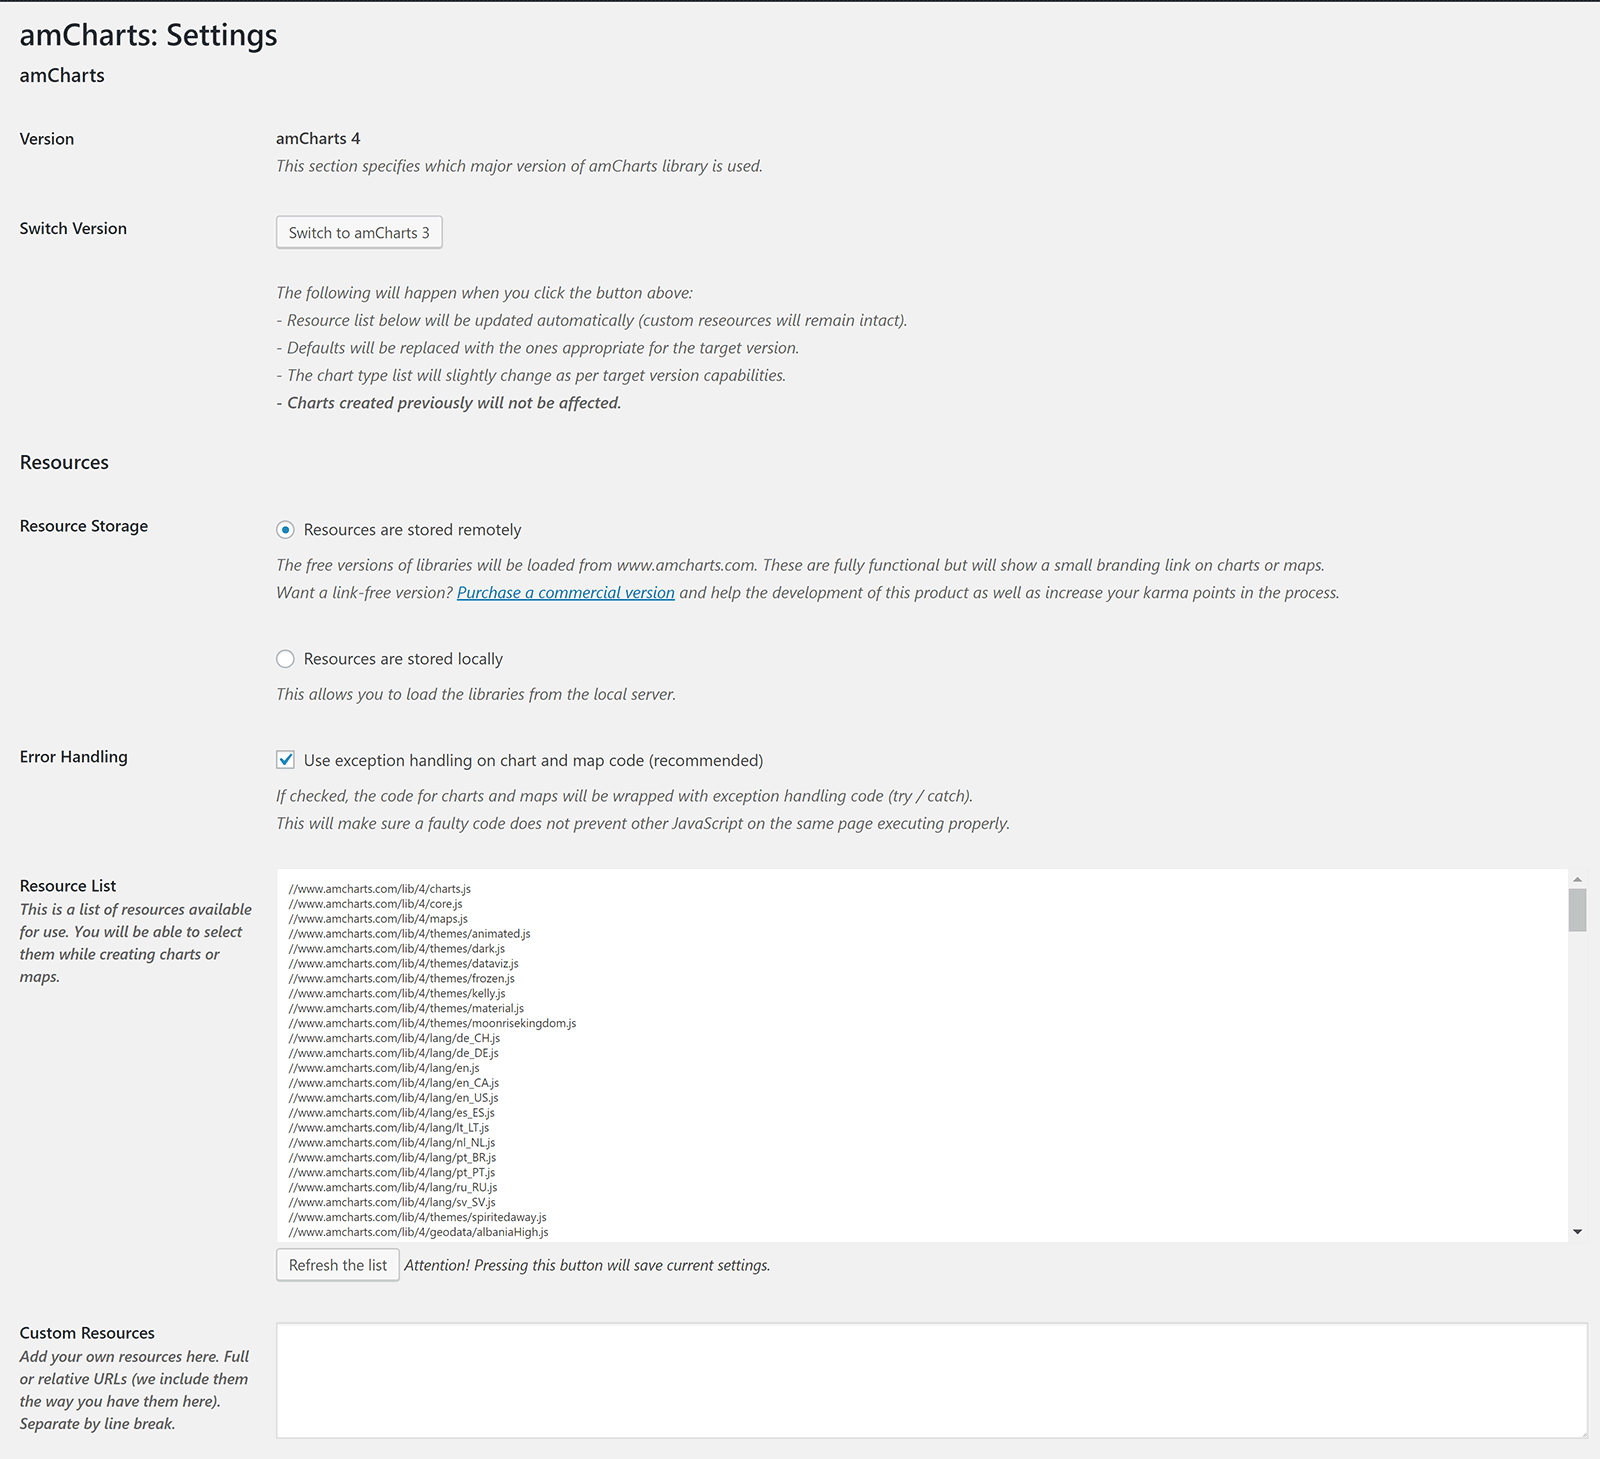Toggle exception handling checkbox
The width and height of the screenshot is (1600, 1459).
[285, 760]
